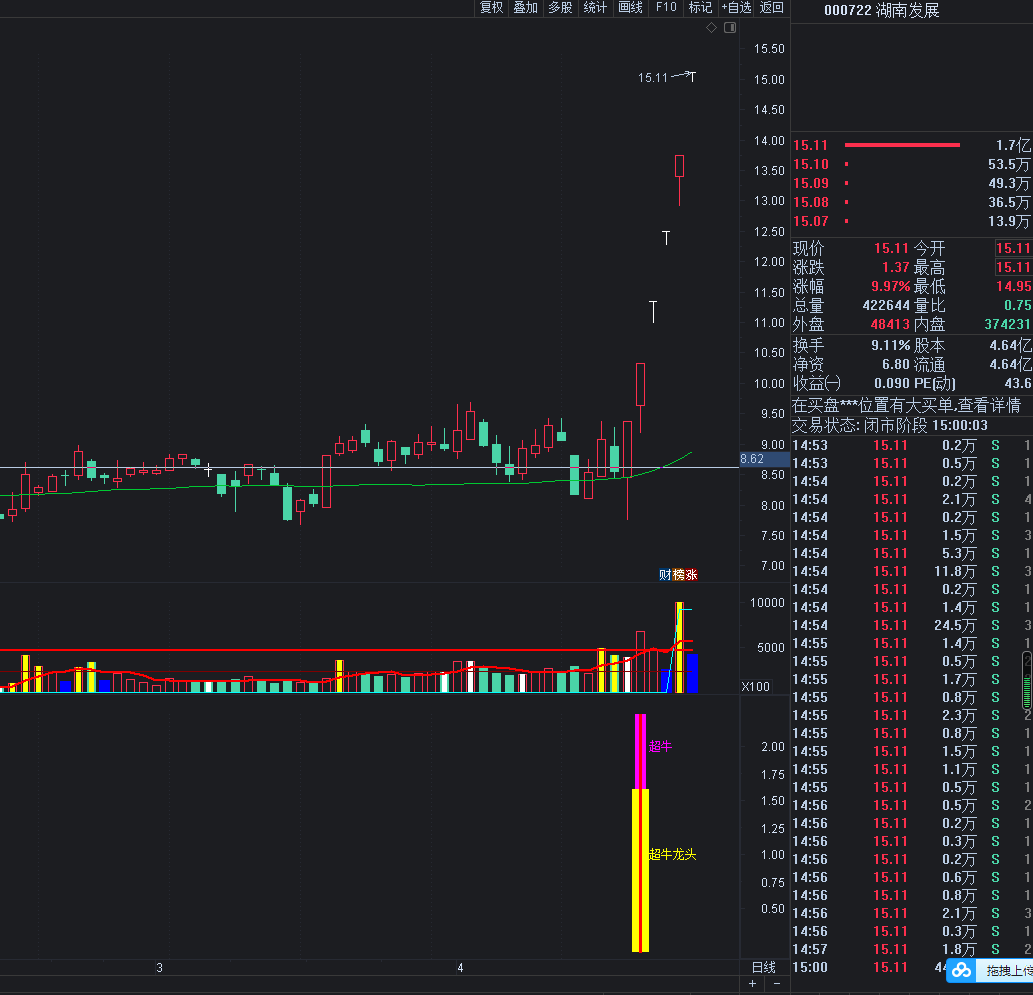Screen dimensions: 1033x995
Task: Click month marker 3 on time axis
Action: point(159,968)
